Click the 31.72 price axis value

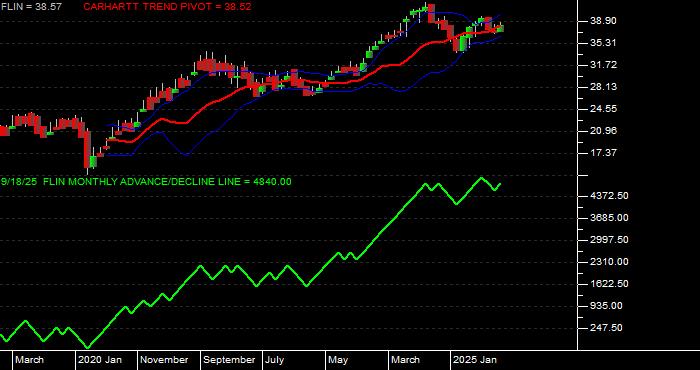coord(604,65)
